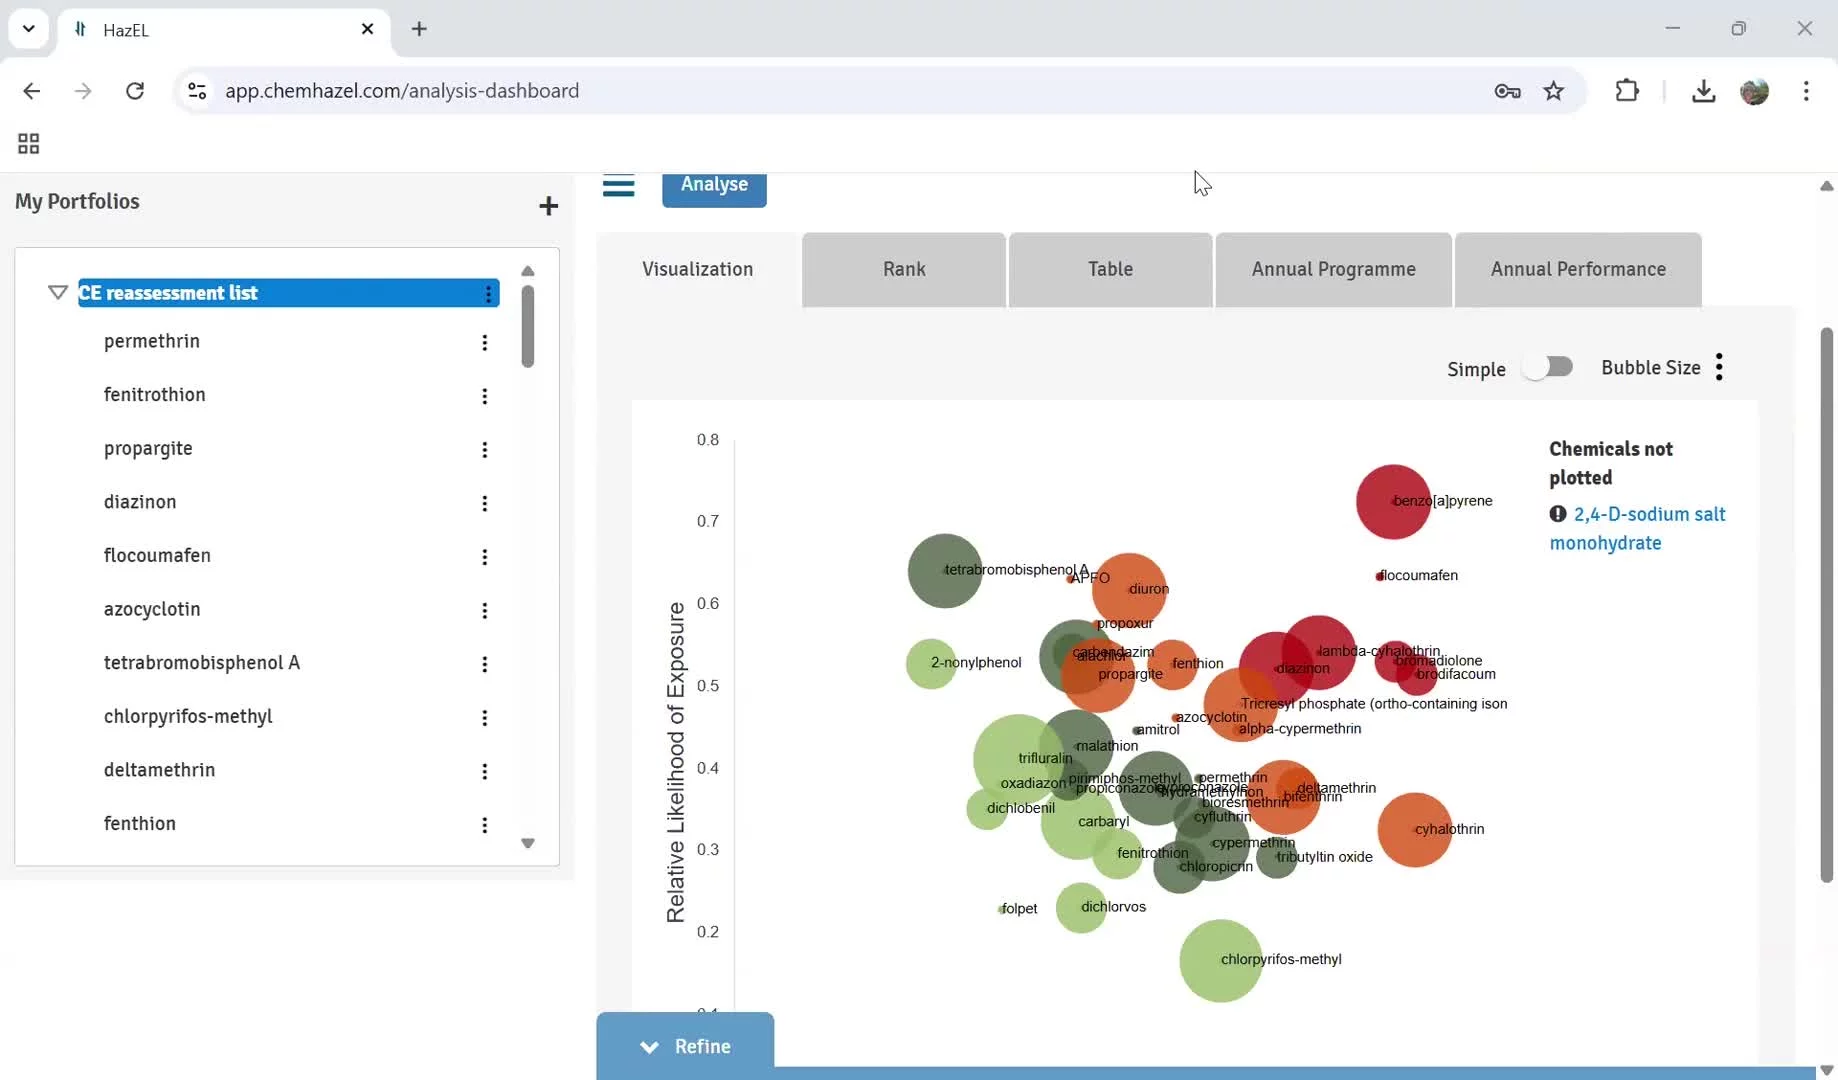Open the apps grid icon
This screenshot has width=1838, height=1080.
[x=28, y=144]
